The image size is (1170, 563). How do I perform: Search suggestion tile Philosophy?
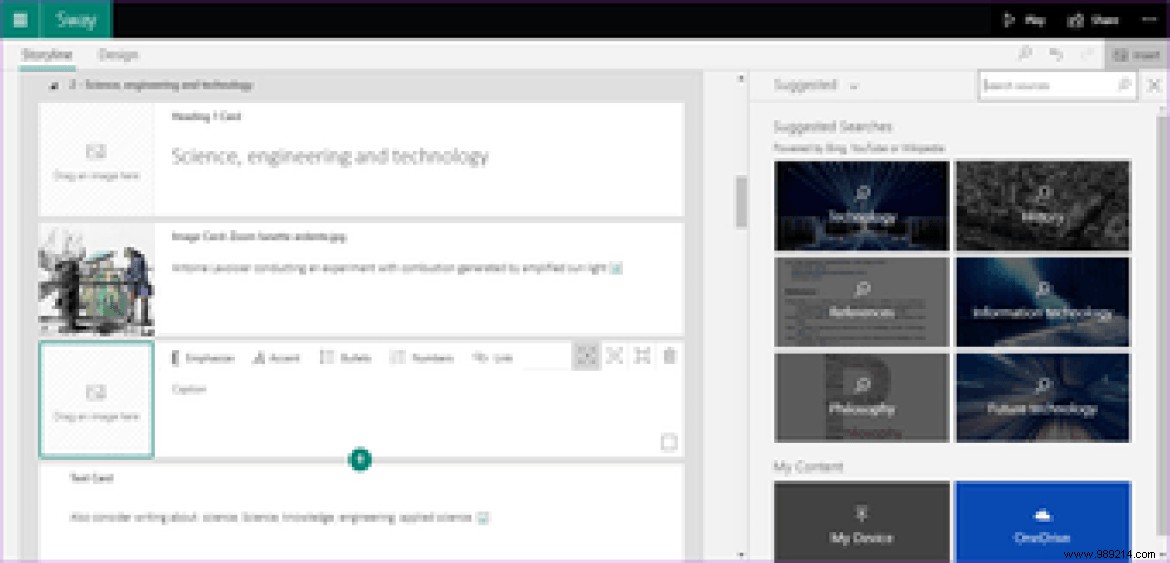(x=862, y=397)
